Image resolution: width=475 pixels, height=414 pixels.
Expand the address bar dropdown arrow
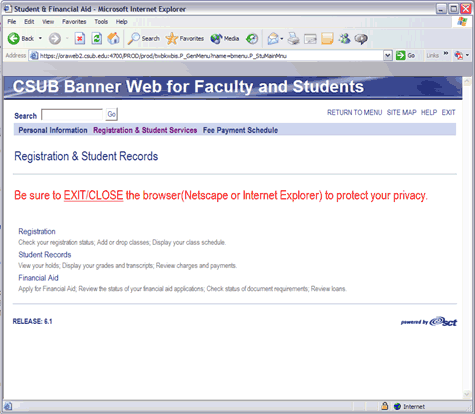coord(387,56)
